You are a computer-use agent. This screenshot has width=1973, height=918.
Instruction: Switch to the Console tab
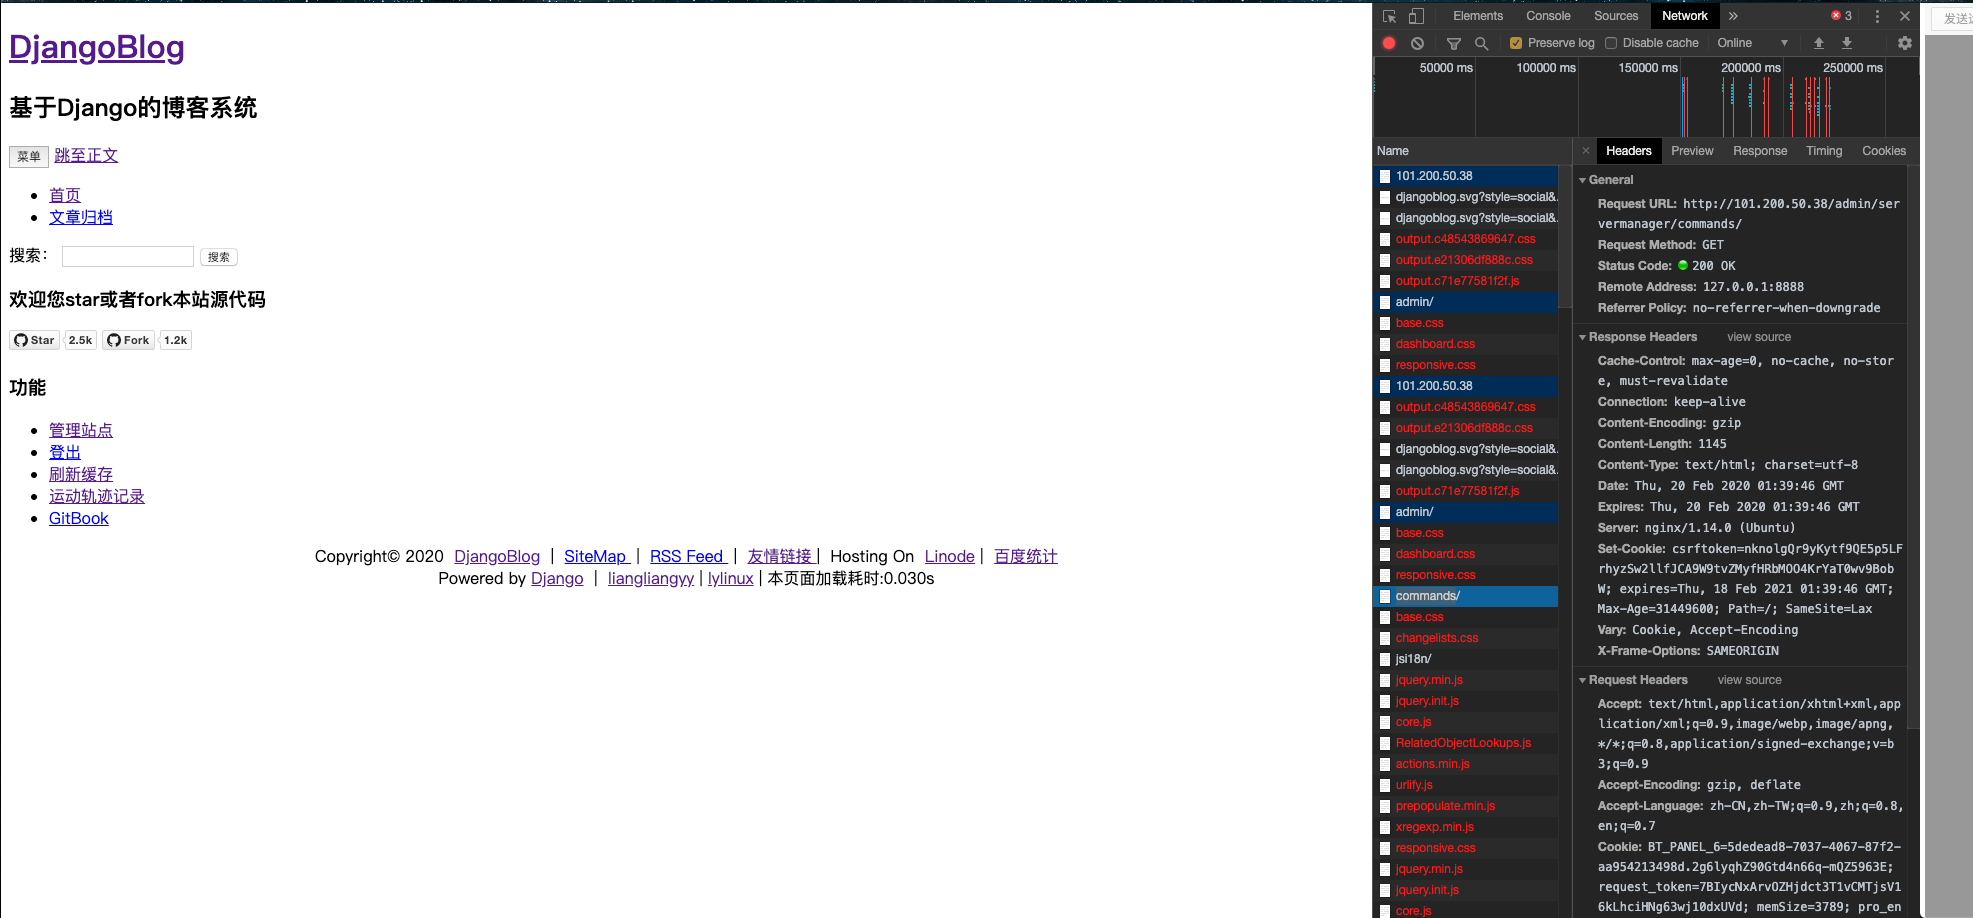pyautogui.click(x=1548, y=16)
